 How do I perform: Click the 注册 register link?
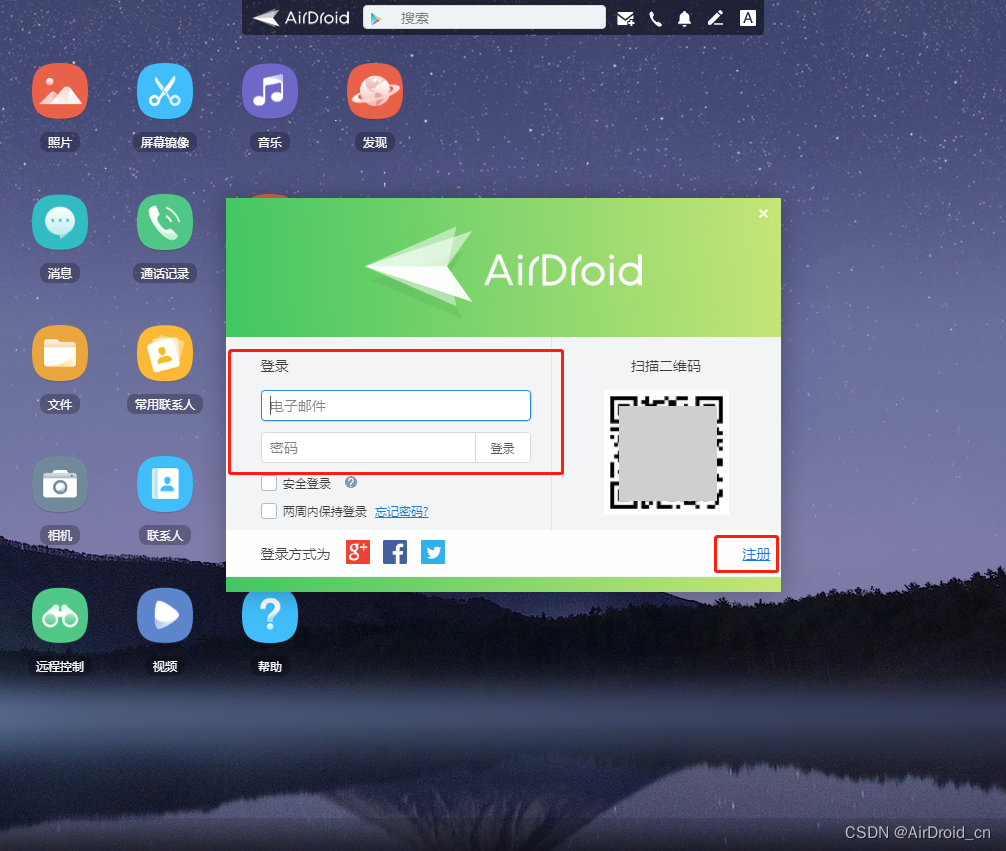(756, 554)
